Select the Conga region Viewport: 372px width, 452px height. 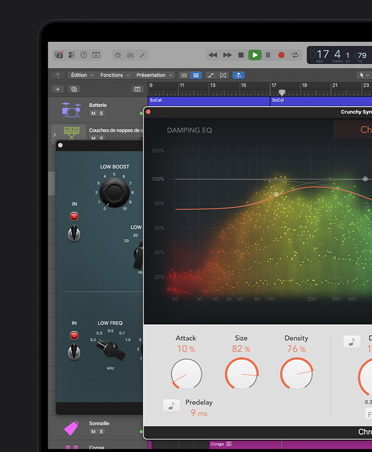click(291, 444)
